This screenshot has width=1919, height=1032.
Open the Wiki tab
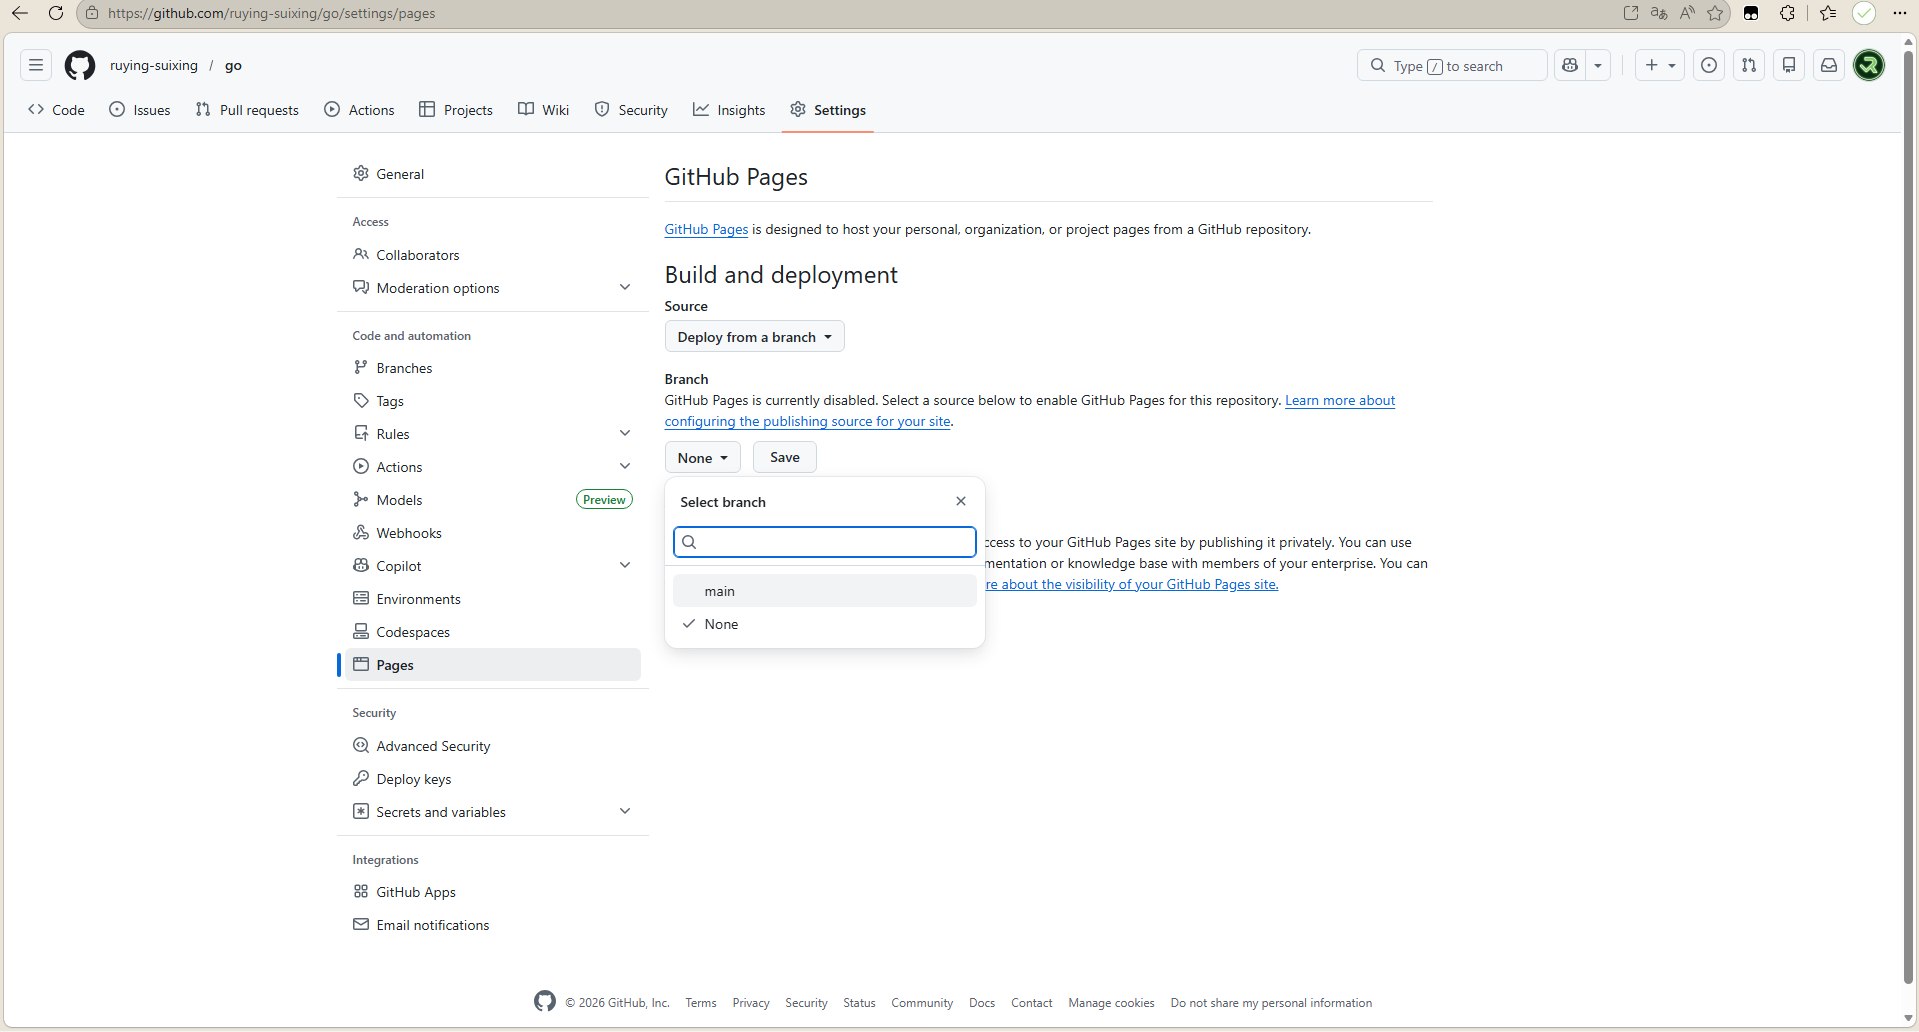(544, 110)
